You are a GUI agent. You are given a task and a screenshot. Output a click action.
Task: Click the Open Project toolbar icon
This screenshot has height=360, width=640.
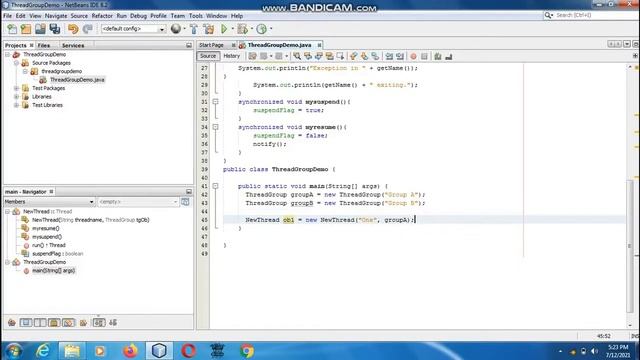coord(40,29)
